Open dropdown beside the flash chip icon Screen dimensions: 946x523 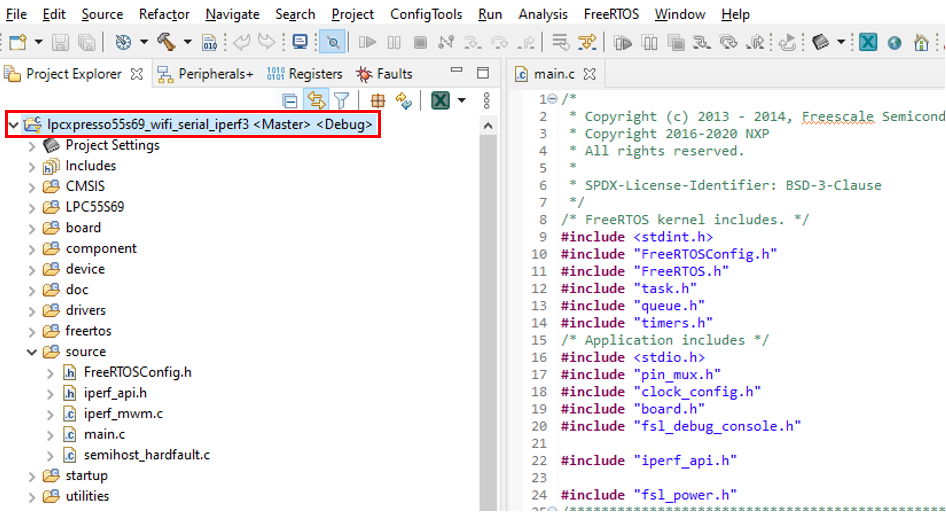(840, 42)
